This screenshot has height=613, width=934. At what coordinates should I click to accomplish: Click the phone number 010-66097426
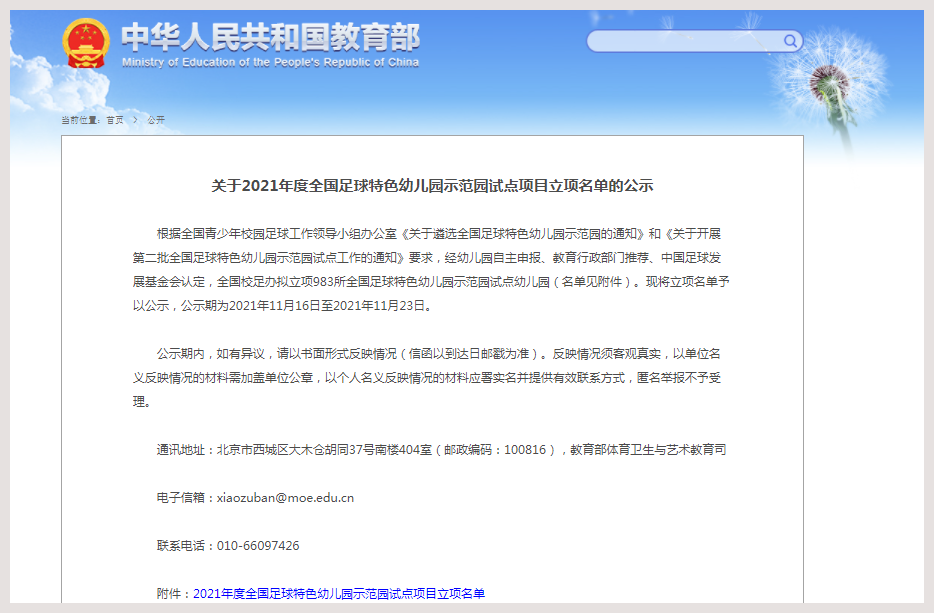point(257,546)
